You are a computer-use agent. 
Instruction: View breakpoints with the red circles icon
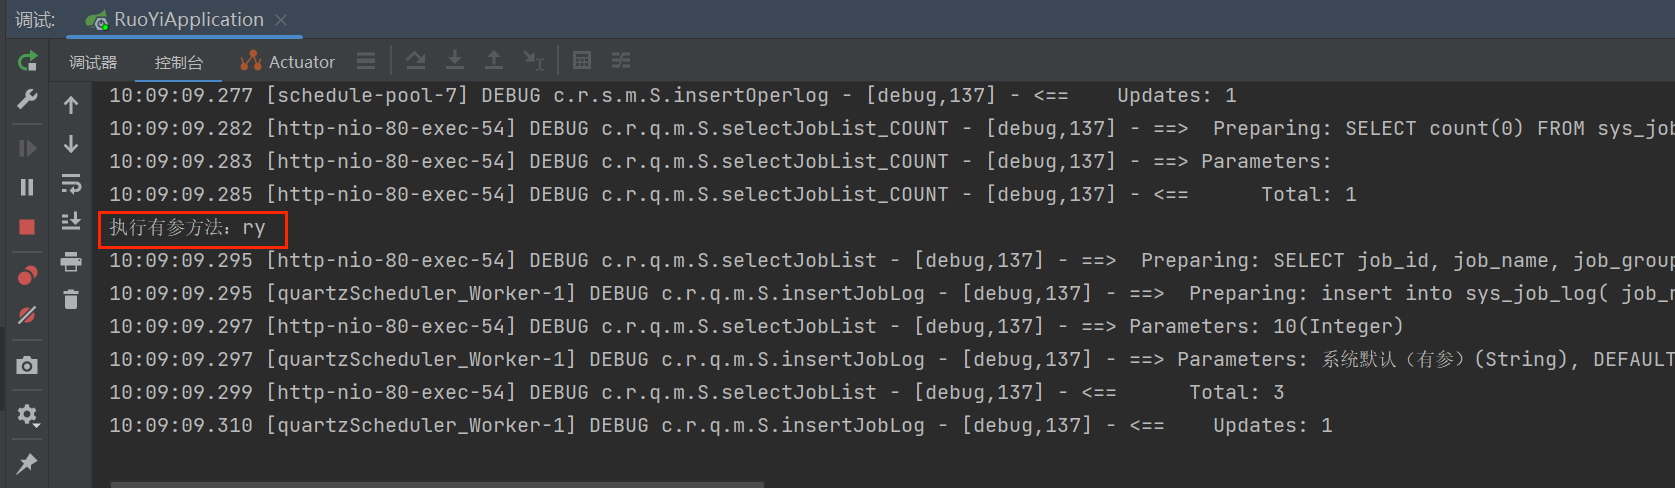point(27,276)
